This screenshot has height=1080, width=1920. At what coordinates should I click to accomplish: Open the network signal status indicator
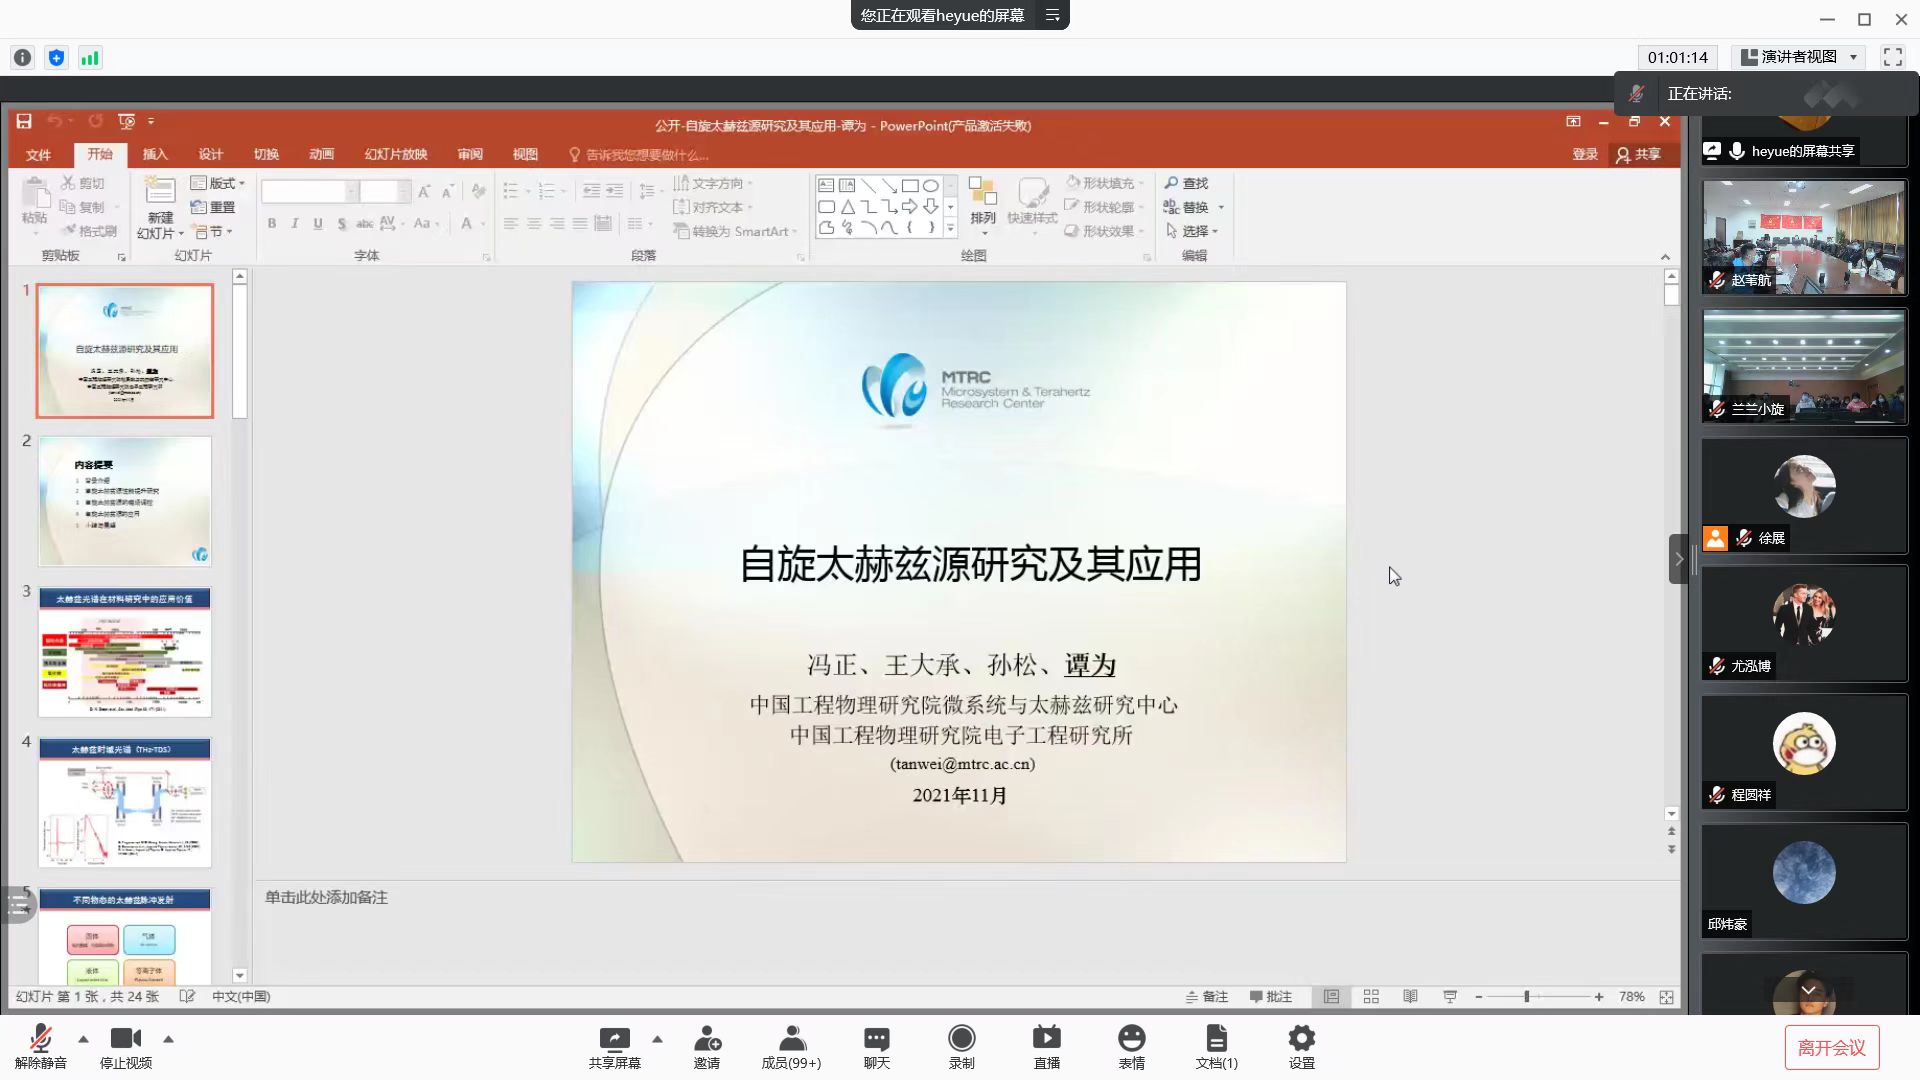[90, 58]
